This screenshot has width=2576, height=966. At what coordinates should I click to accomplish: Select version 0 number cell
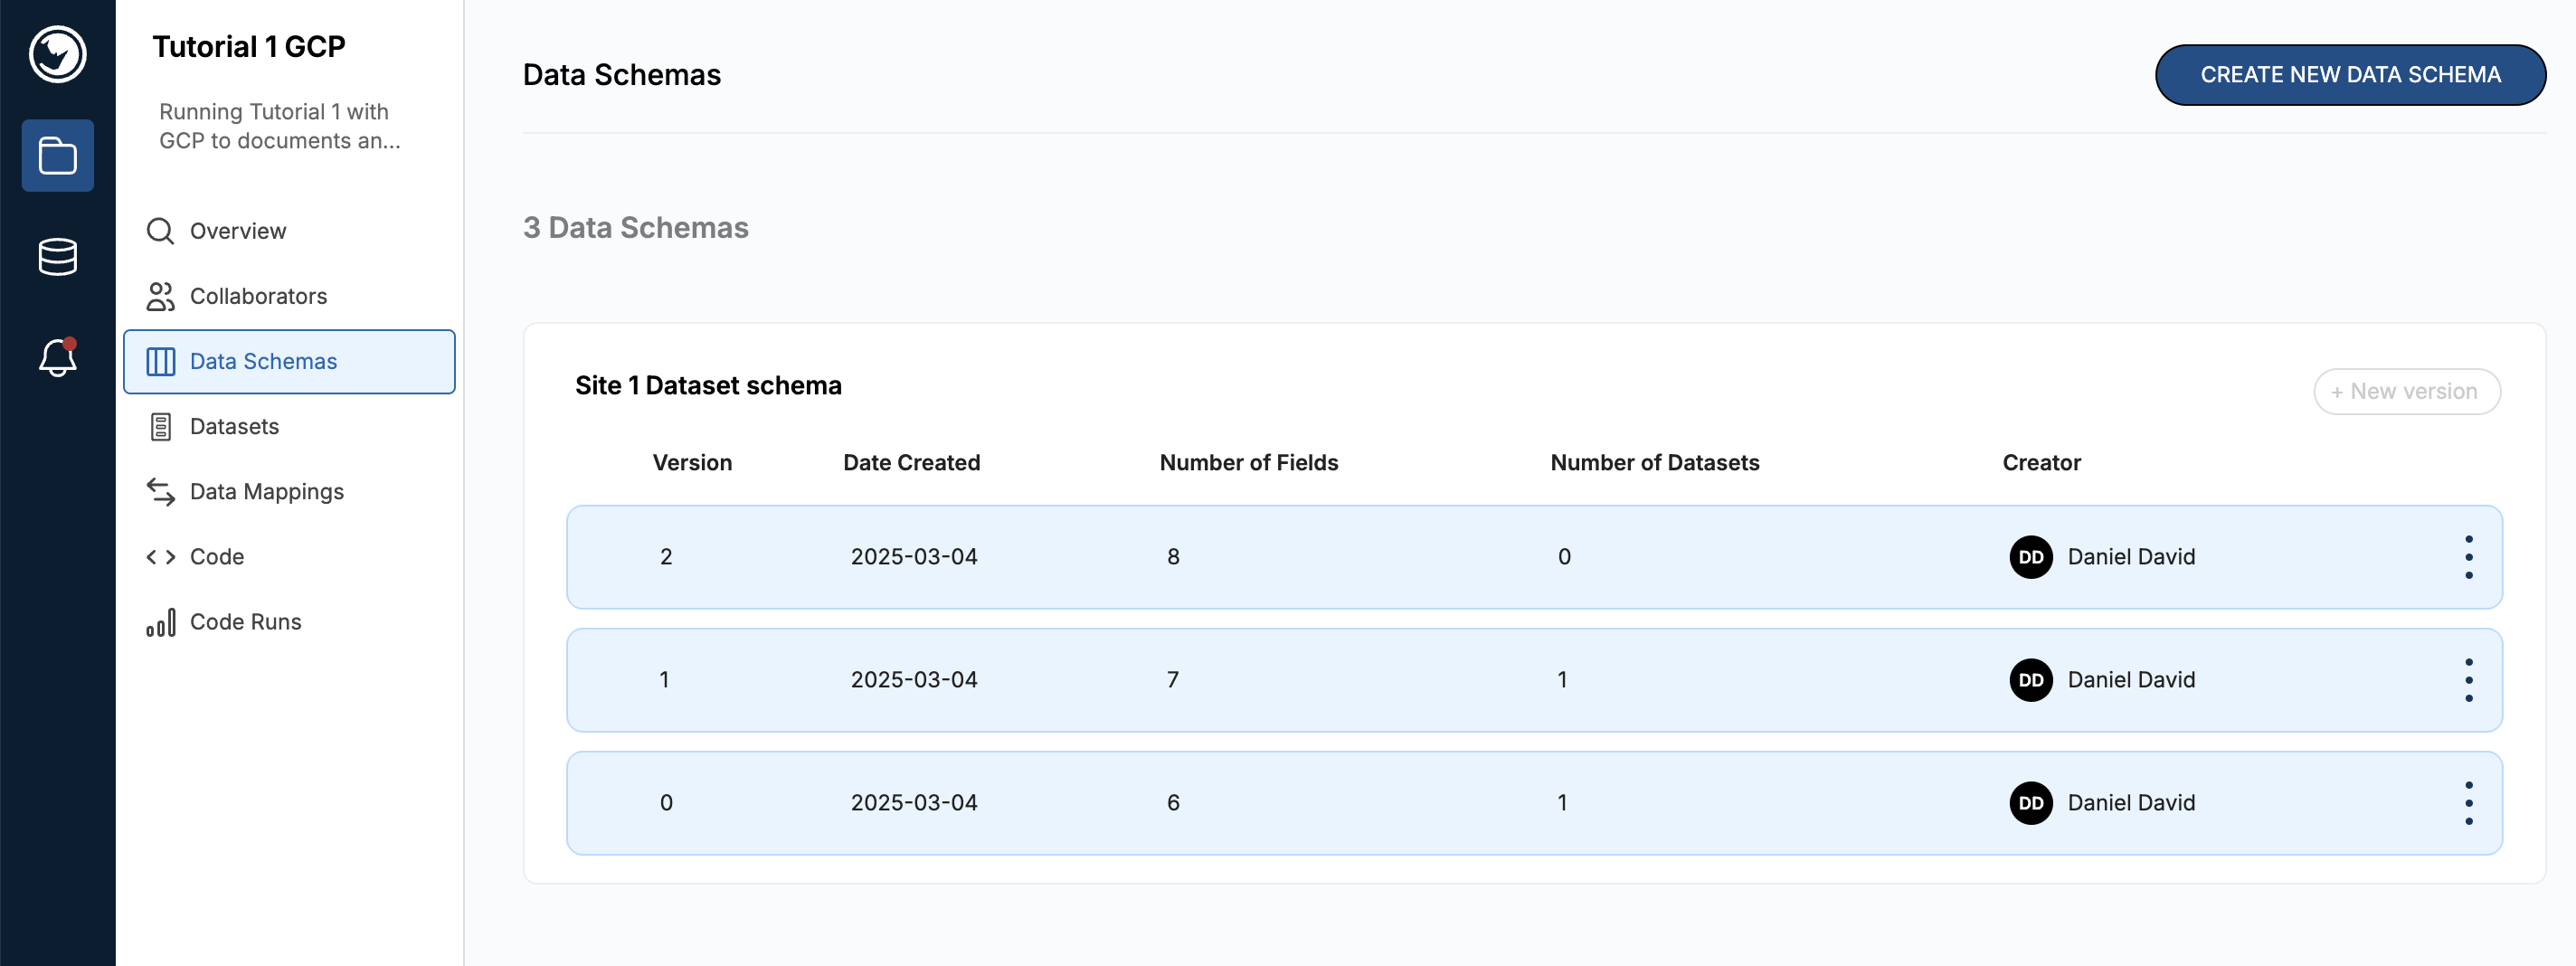point(666,803)
